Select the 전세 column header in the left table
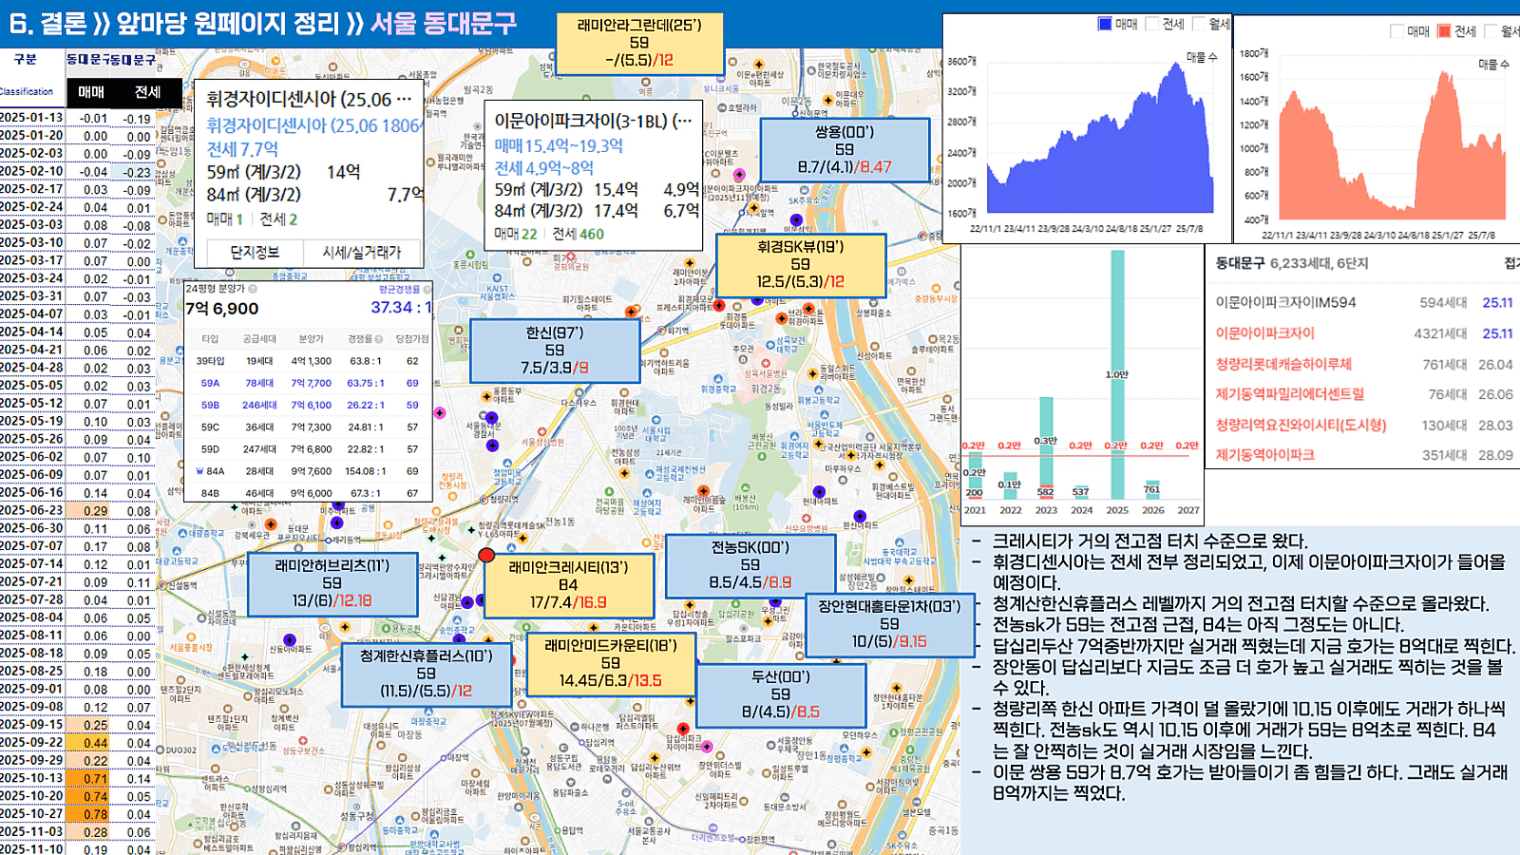1520x855 pixels. tap(148, 92)
